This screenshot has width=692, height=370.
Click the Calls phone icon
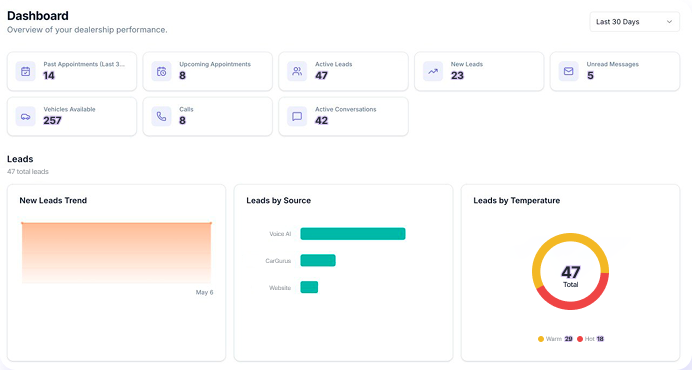click(162, 117)
